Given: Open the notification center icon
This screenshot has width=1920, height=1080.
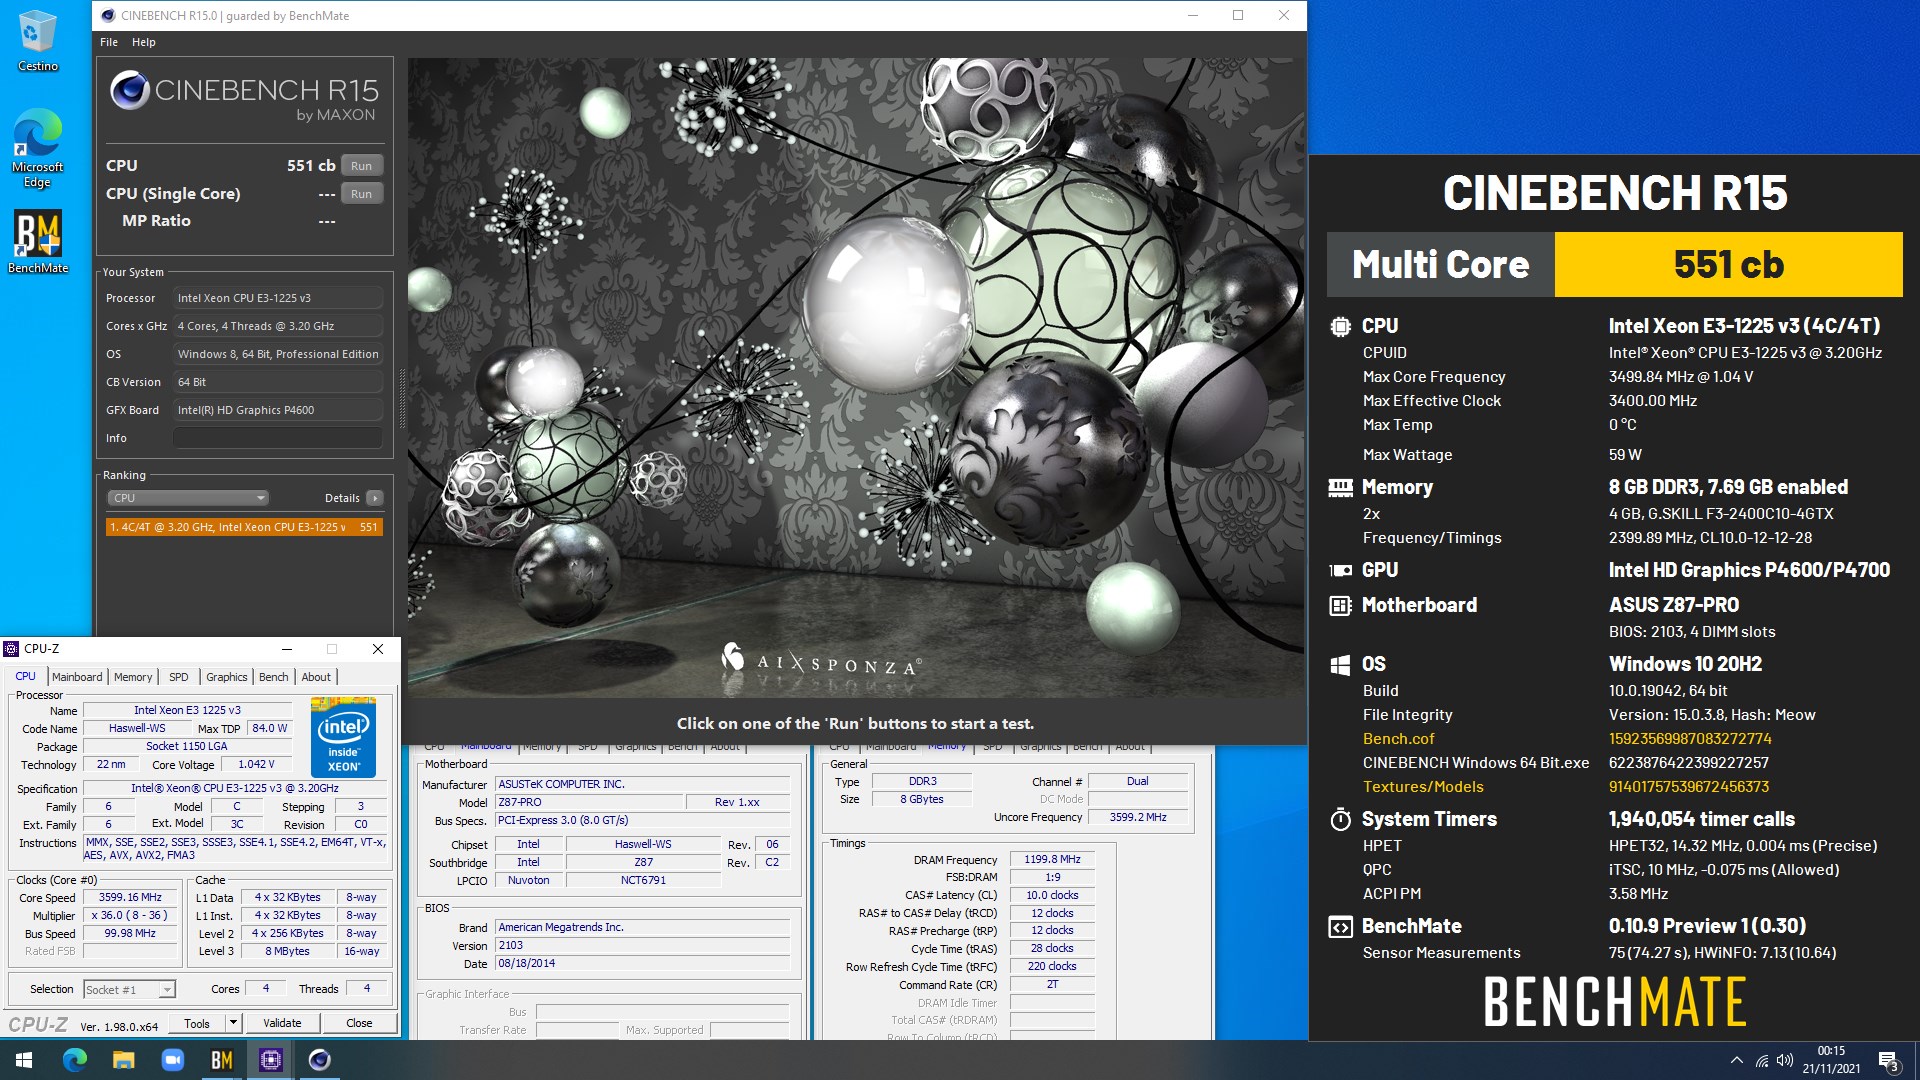Looking at the screenshot, I should coord(1889,1061).
